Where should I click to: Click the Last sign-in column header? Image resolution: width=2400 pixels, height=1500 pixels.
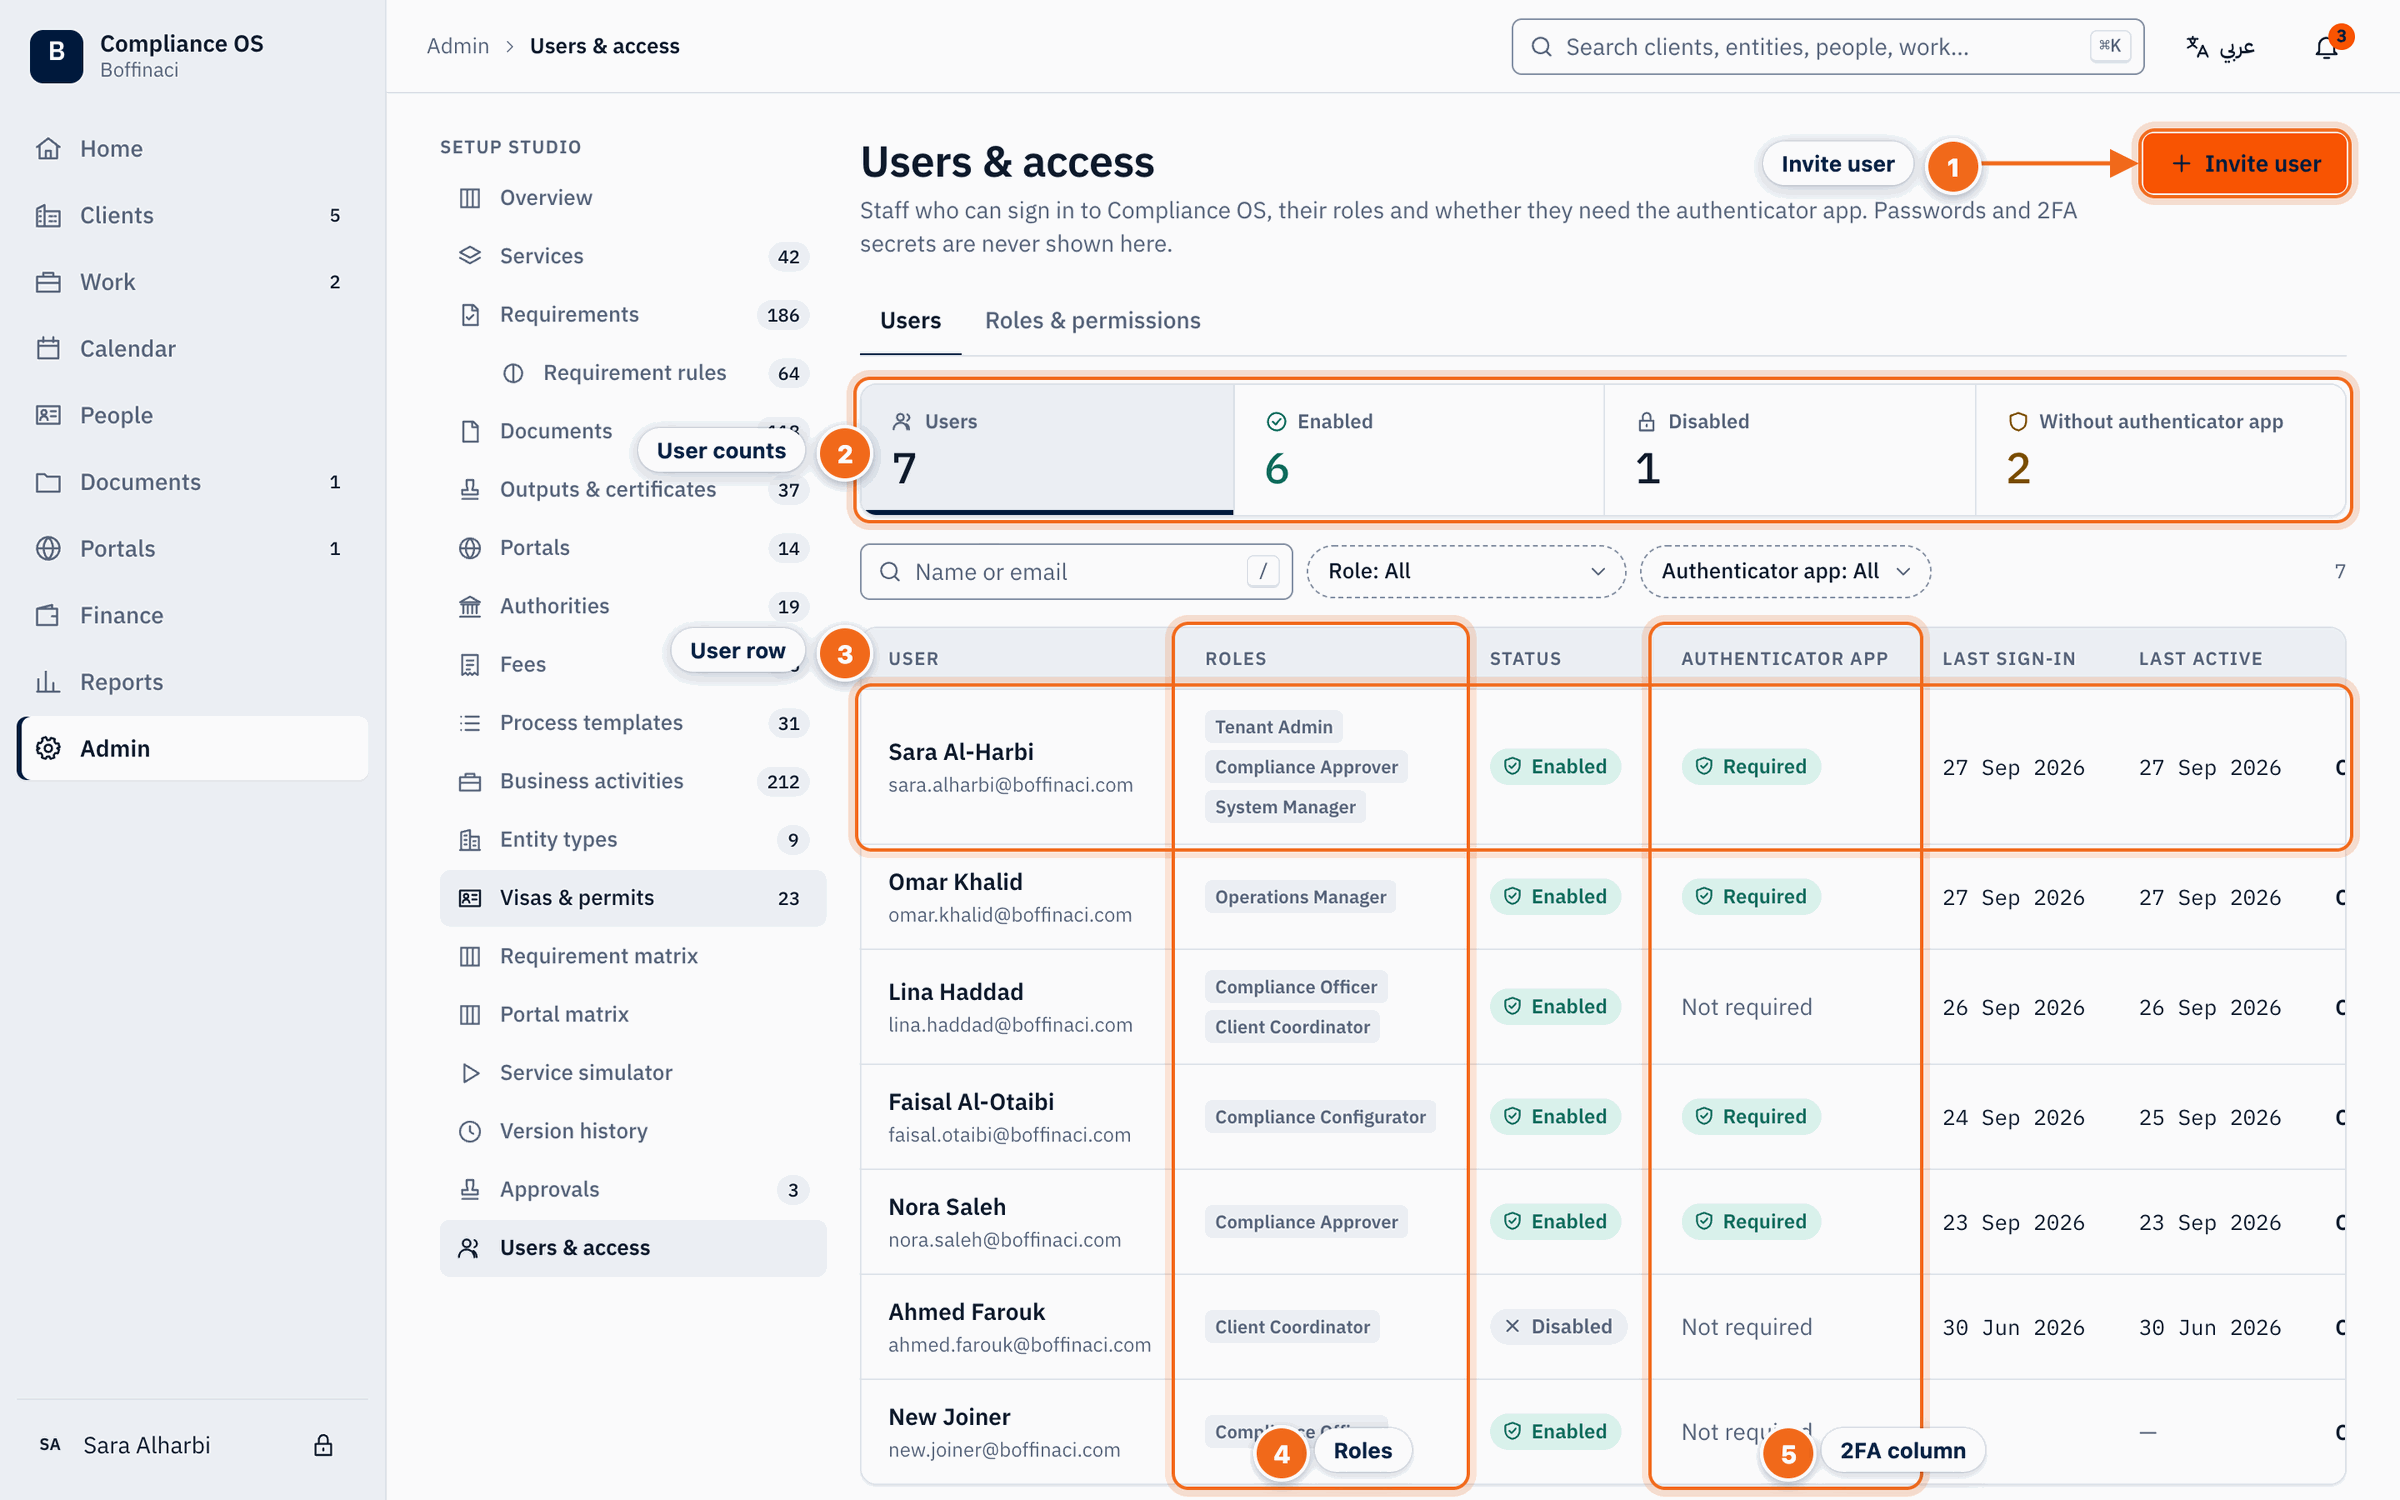tap(2008, 659)
